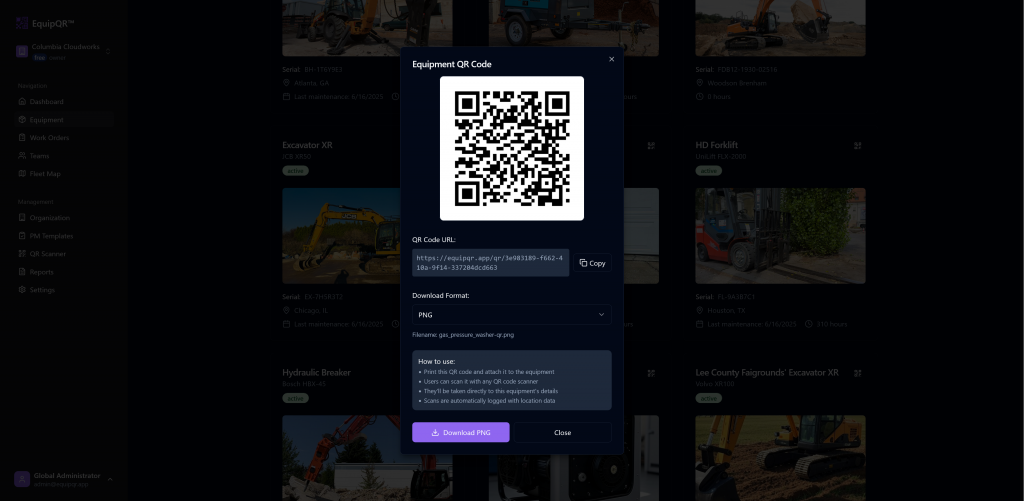Image resolution: width=1024 pixels, height=501 pixels.
Task: Click the Close button at dialog bottom
Action: click(562, 432)
